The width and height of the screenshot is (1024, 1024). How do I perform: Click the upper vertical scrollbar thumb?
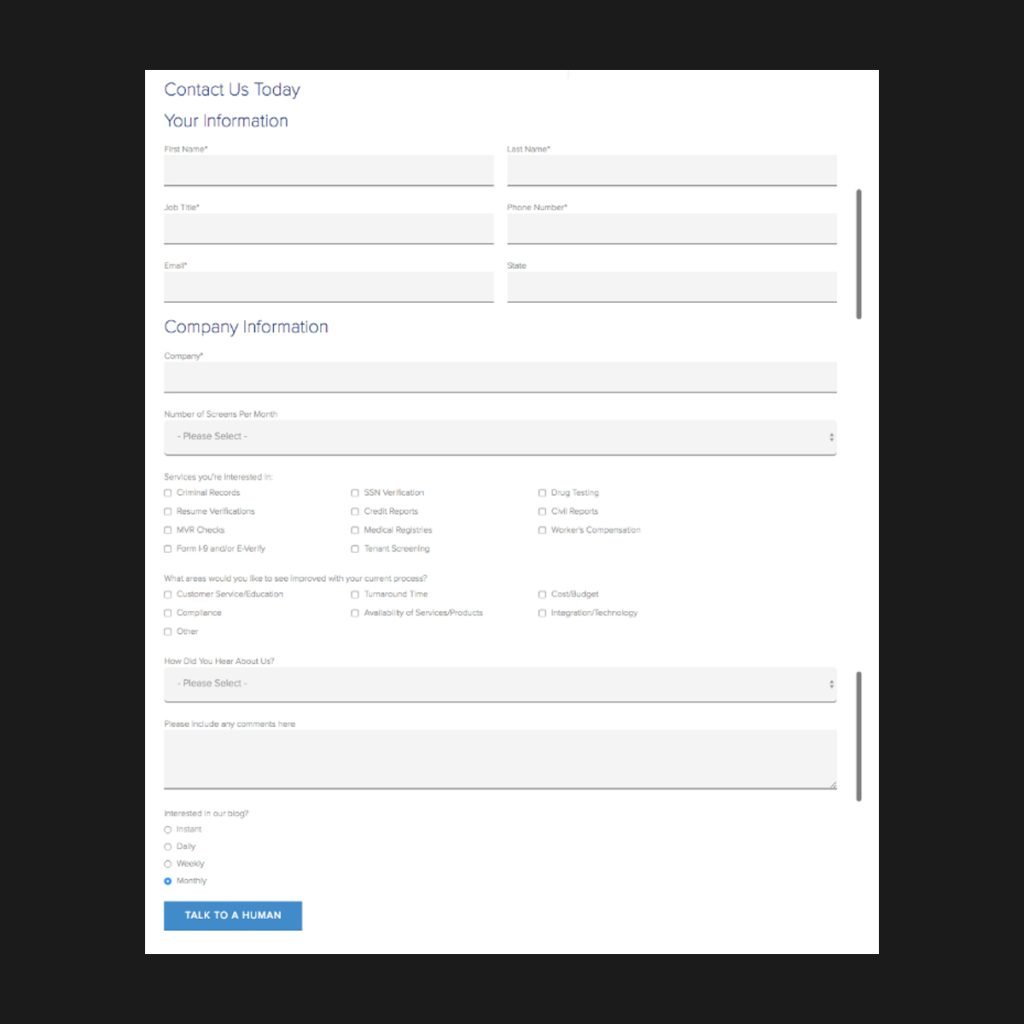[x=859, y=254]
